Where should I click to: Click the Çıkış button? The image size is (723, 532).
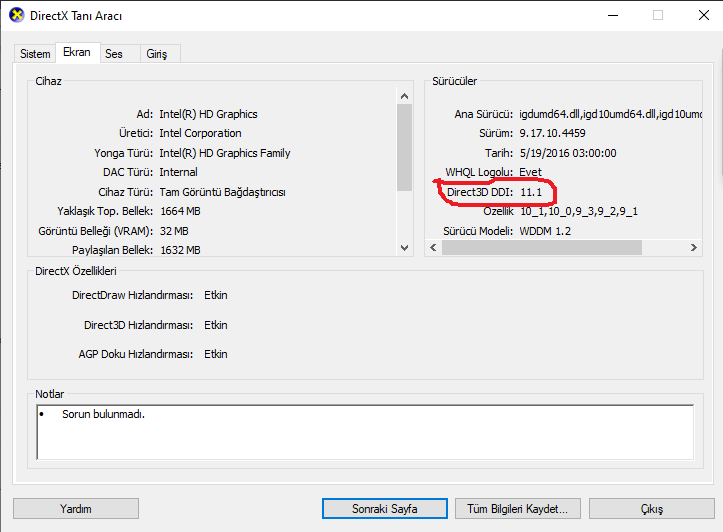point(652,508)
